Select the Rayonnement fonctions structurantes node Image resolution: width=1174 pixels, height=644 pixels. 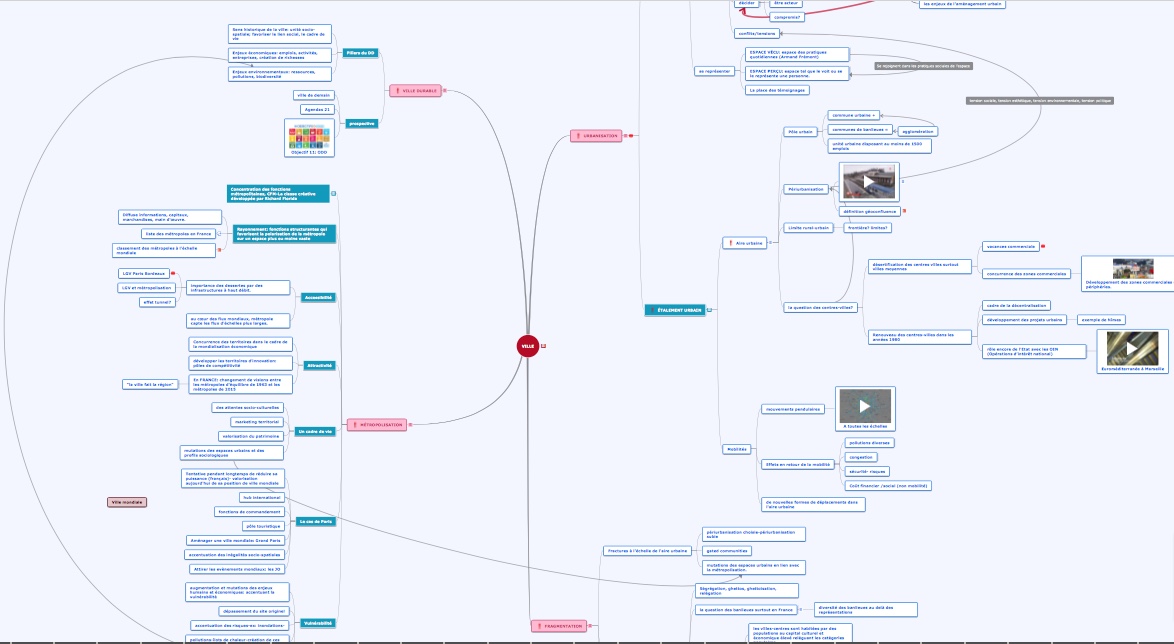click(x=285, y=234)
